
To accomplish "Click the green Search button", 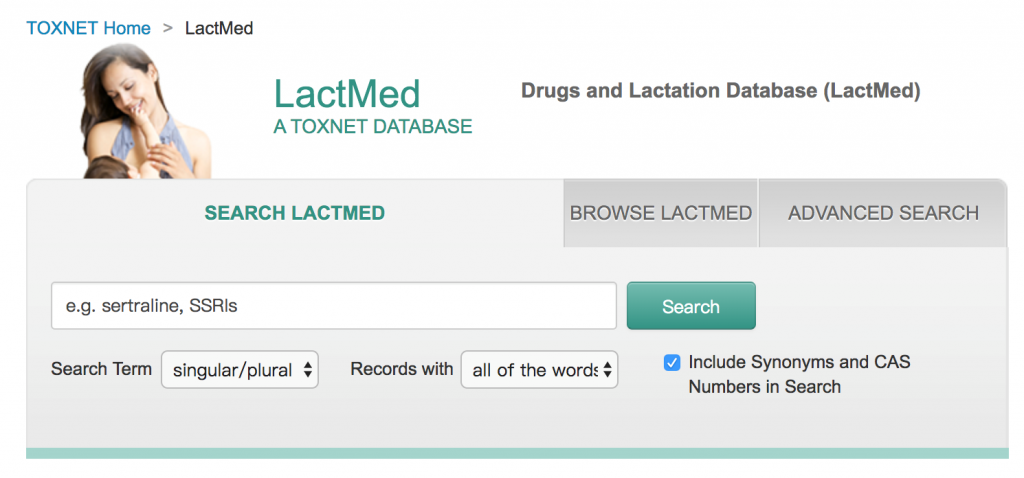I will (x=691, y=306).
